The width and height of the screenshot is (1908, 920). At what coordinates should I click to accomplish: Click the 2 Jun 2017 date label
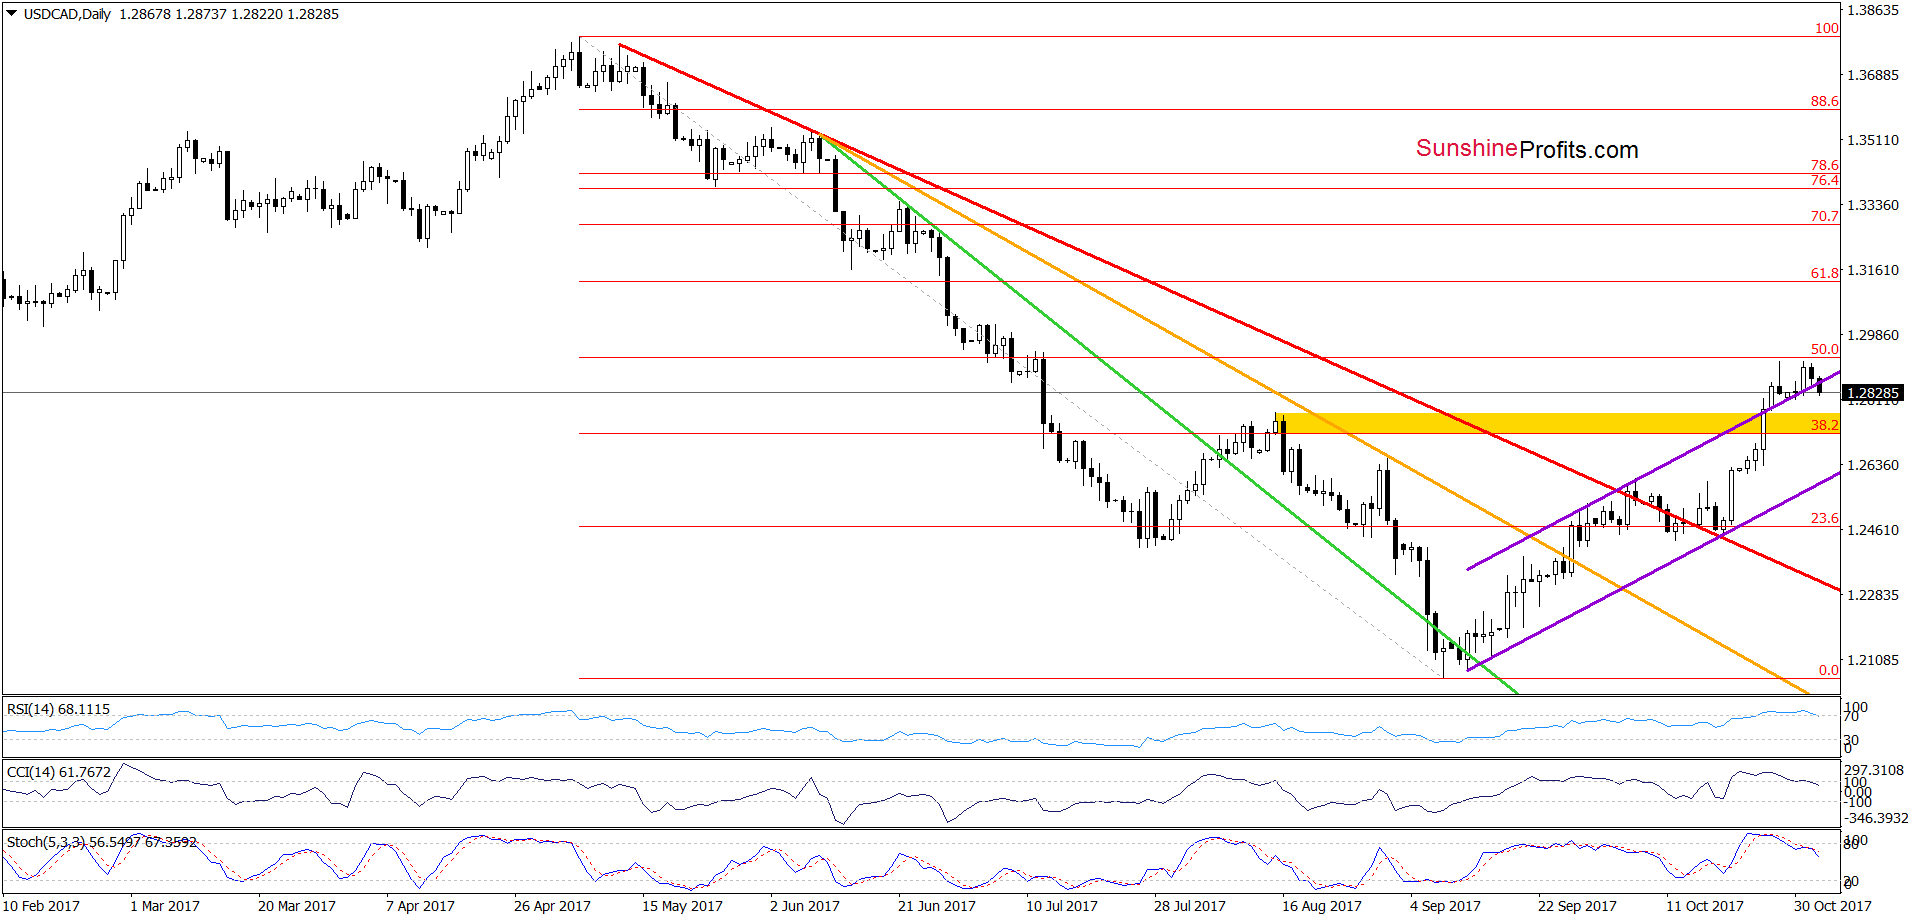coord(805,906)
